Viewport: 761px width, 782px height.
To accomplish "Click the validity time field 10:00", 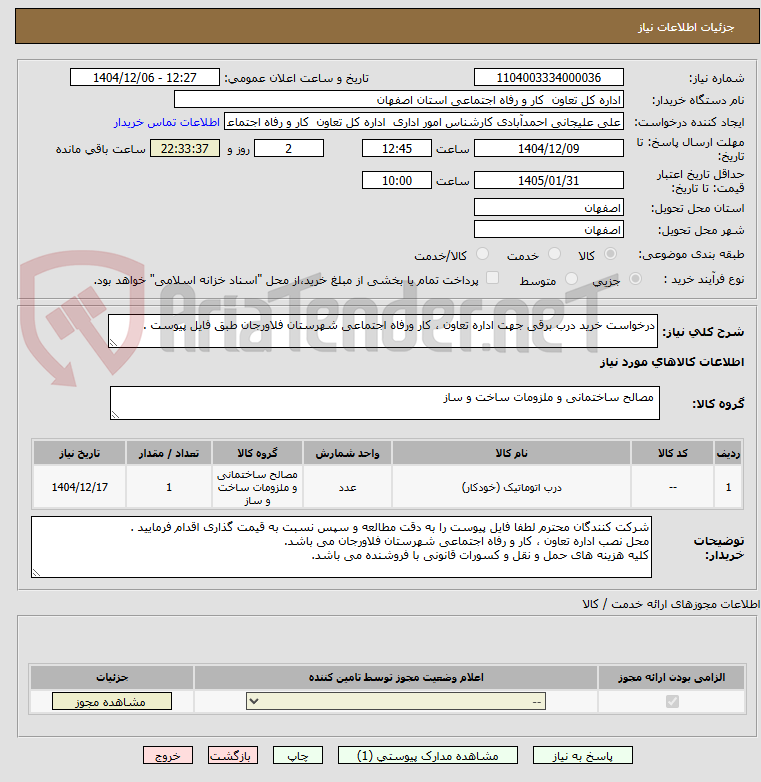I will click(x=397, y=180).
